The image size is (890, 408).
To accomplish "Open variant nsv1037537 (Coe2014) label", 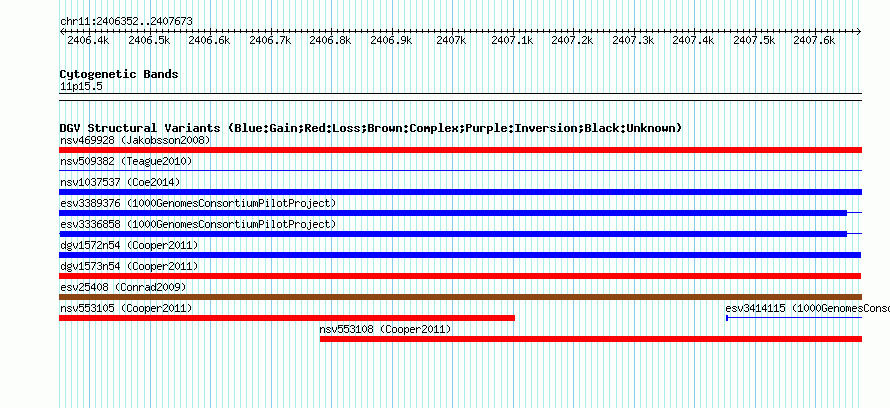I will 119,182.
